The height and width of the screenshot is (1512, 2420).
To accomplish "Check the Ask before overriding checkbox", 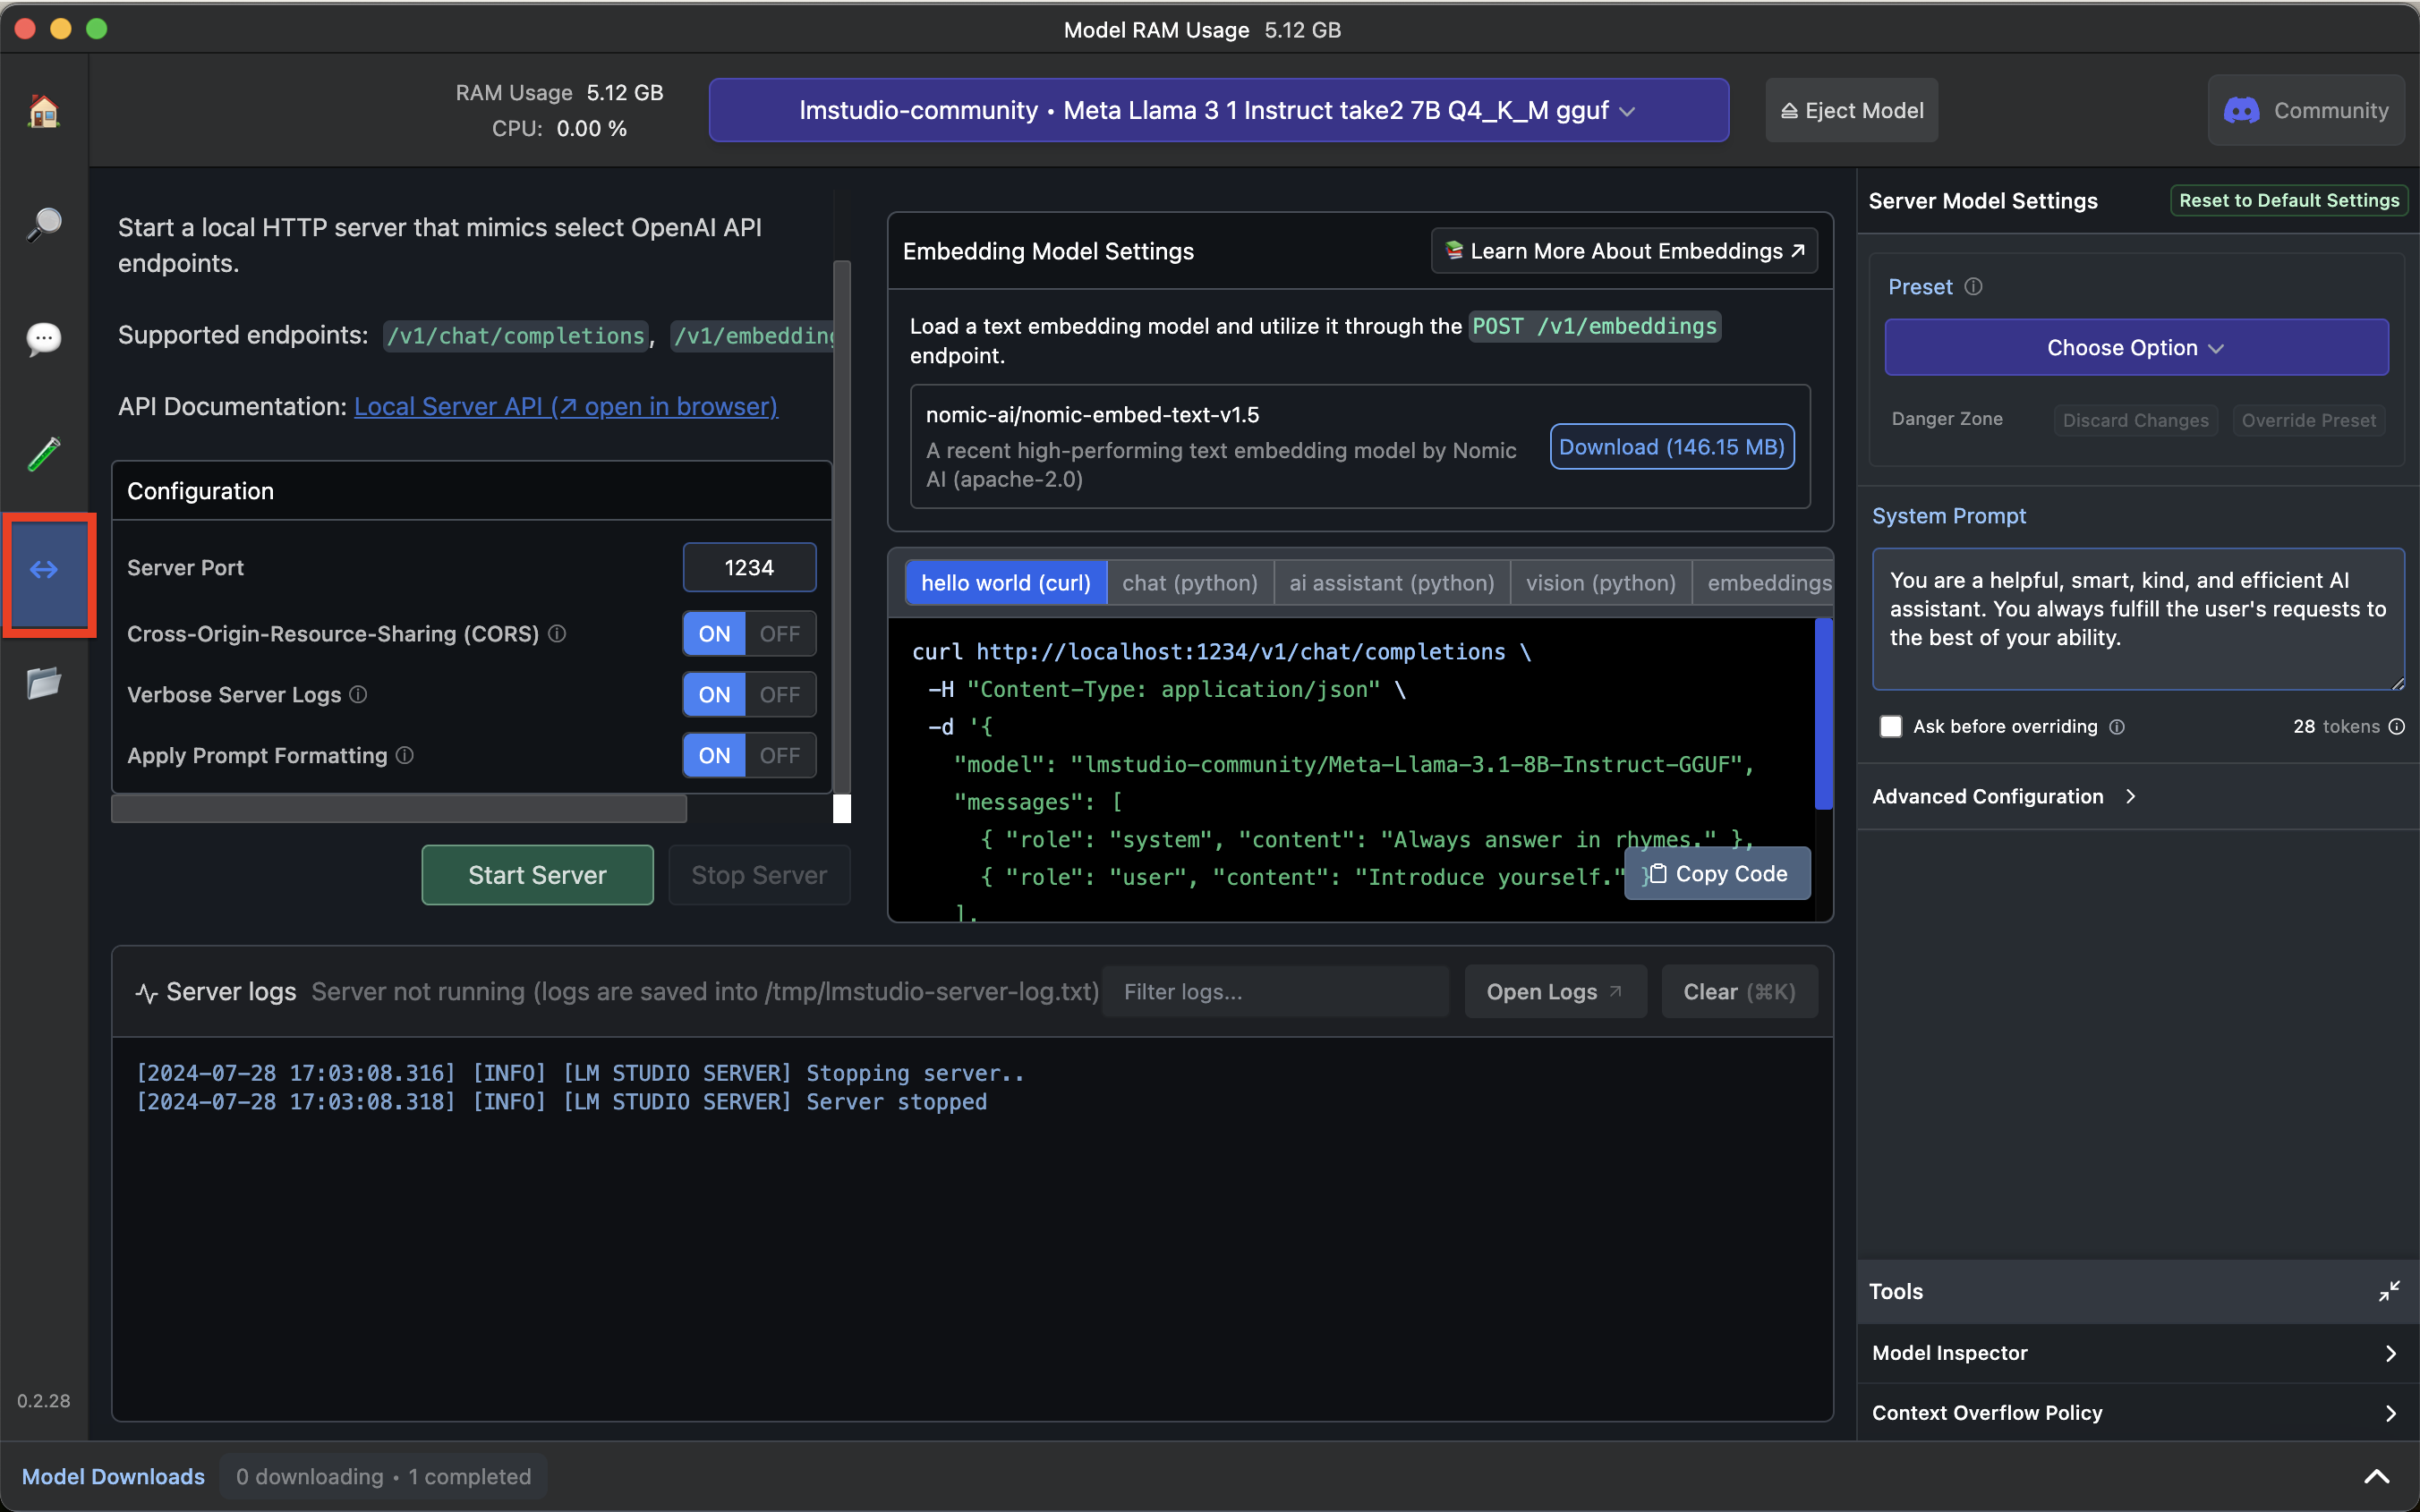I will 1890,727.
